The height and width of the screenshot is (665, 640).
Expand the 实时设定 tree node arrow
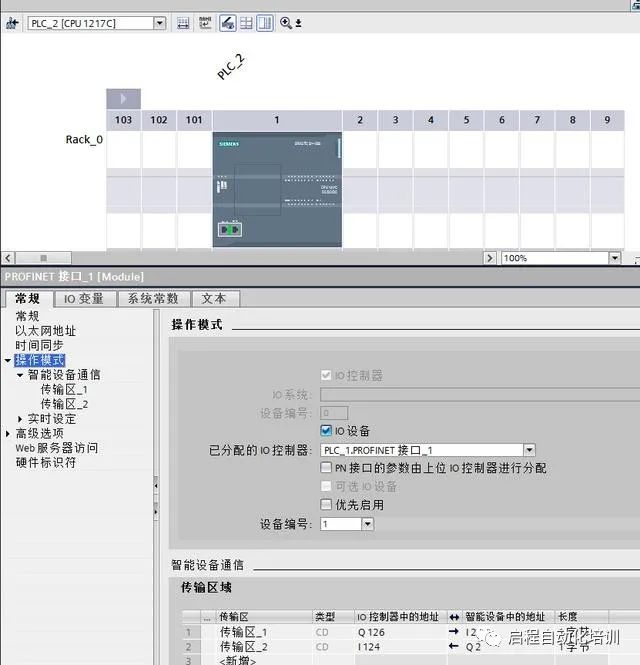20,419
